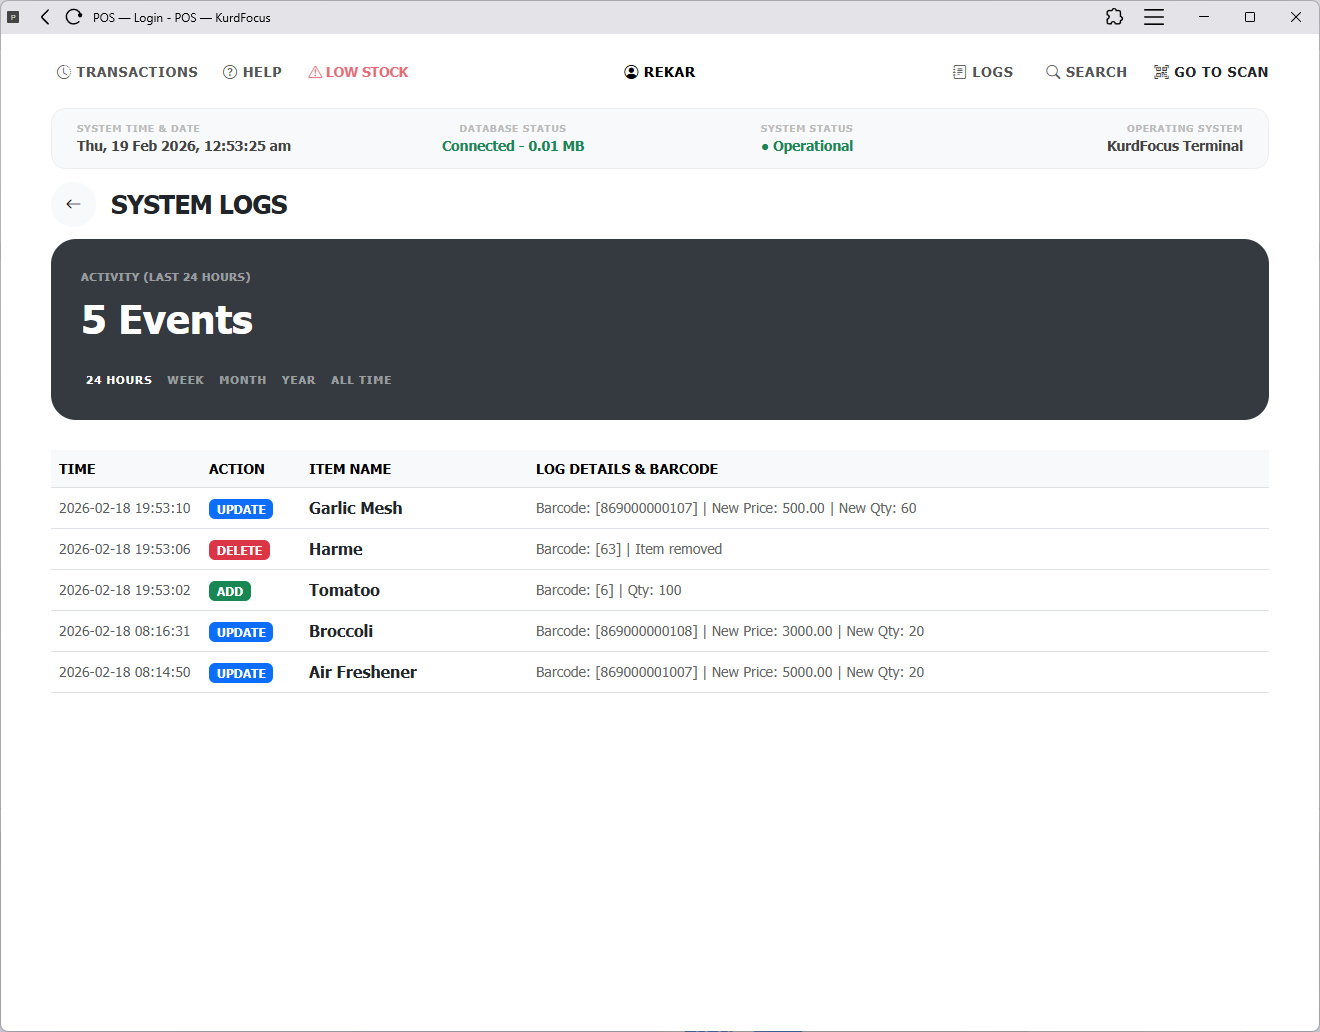Click the DELETE badge on Harme row
Viewport: 1320px width, 1032px height.
click(x=239, y=550)
